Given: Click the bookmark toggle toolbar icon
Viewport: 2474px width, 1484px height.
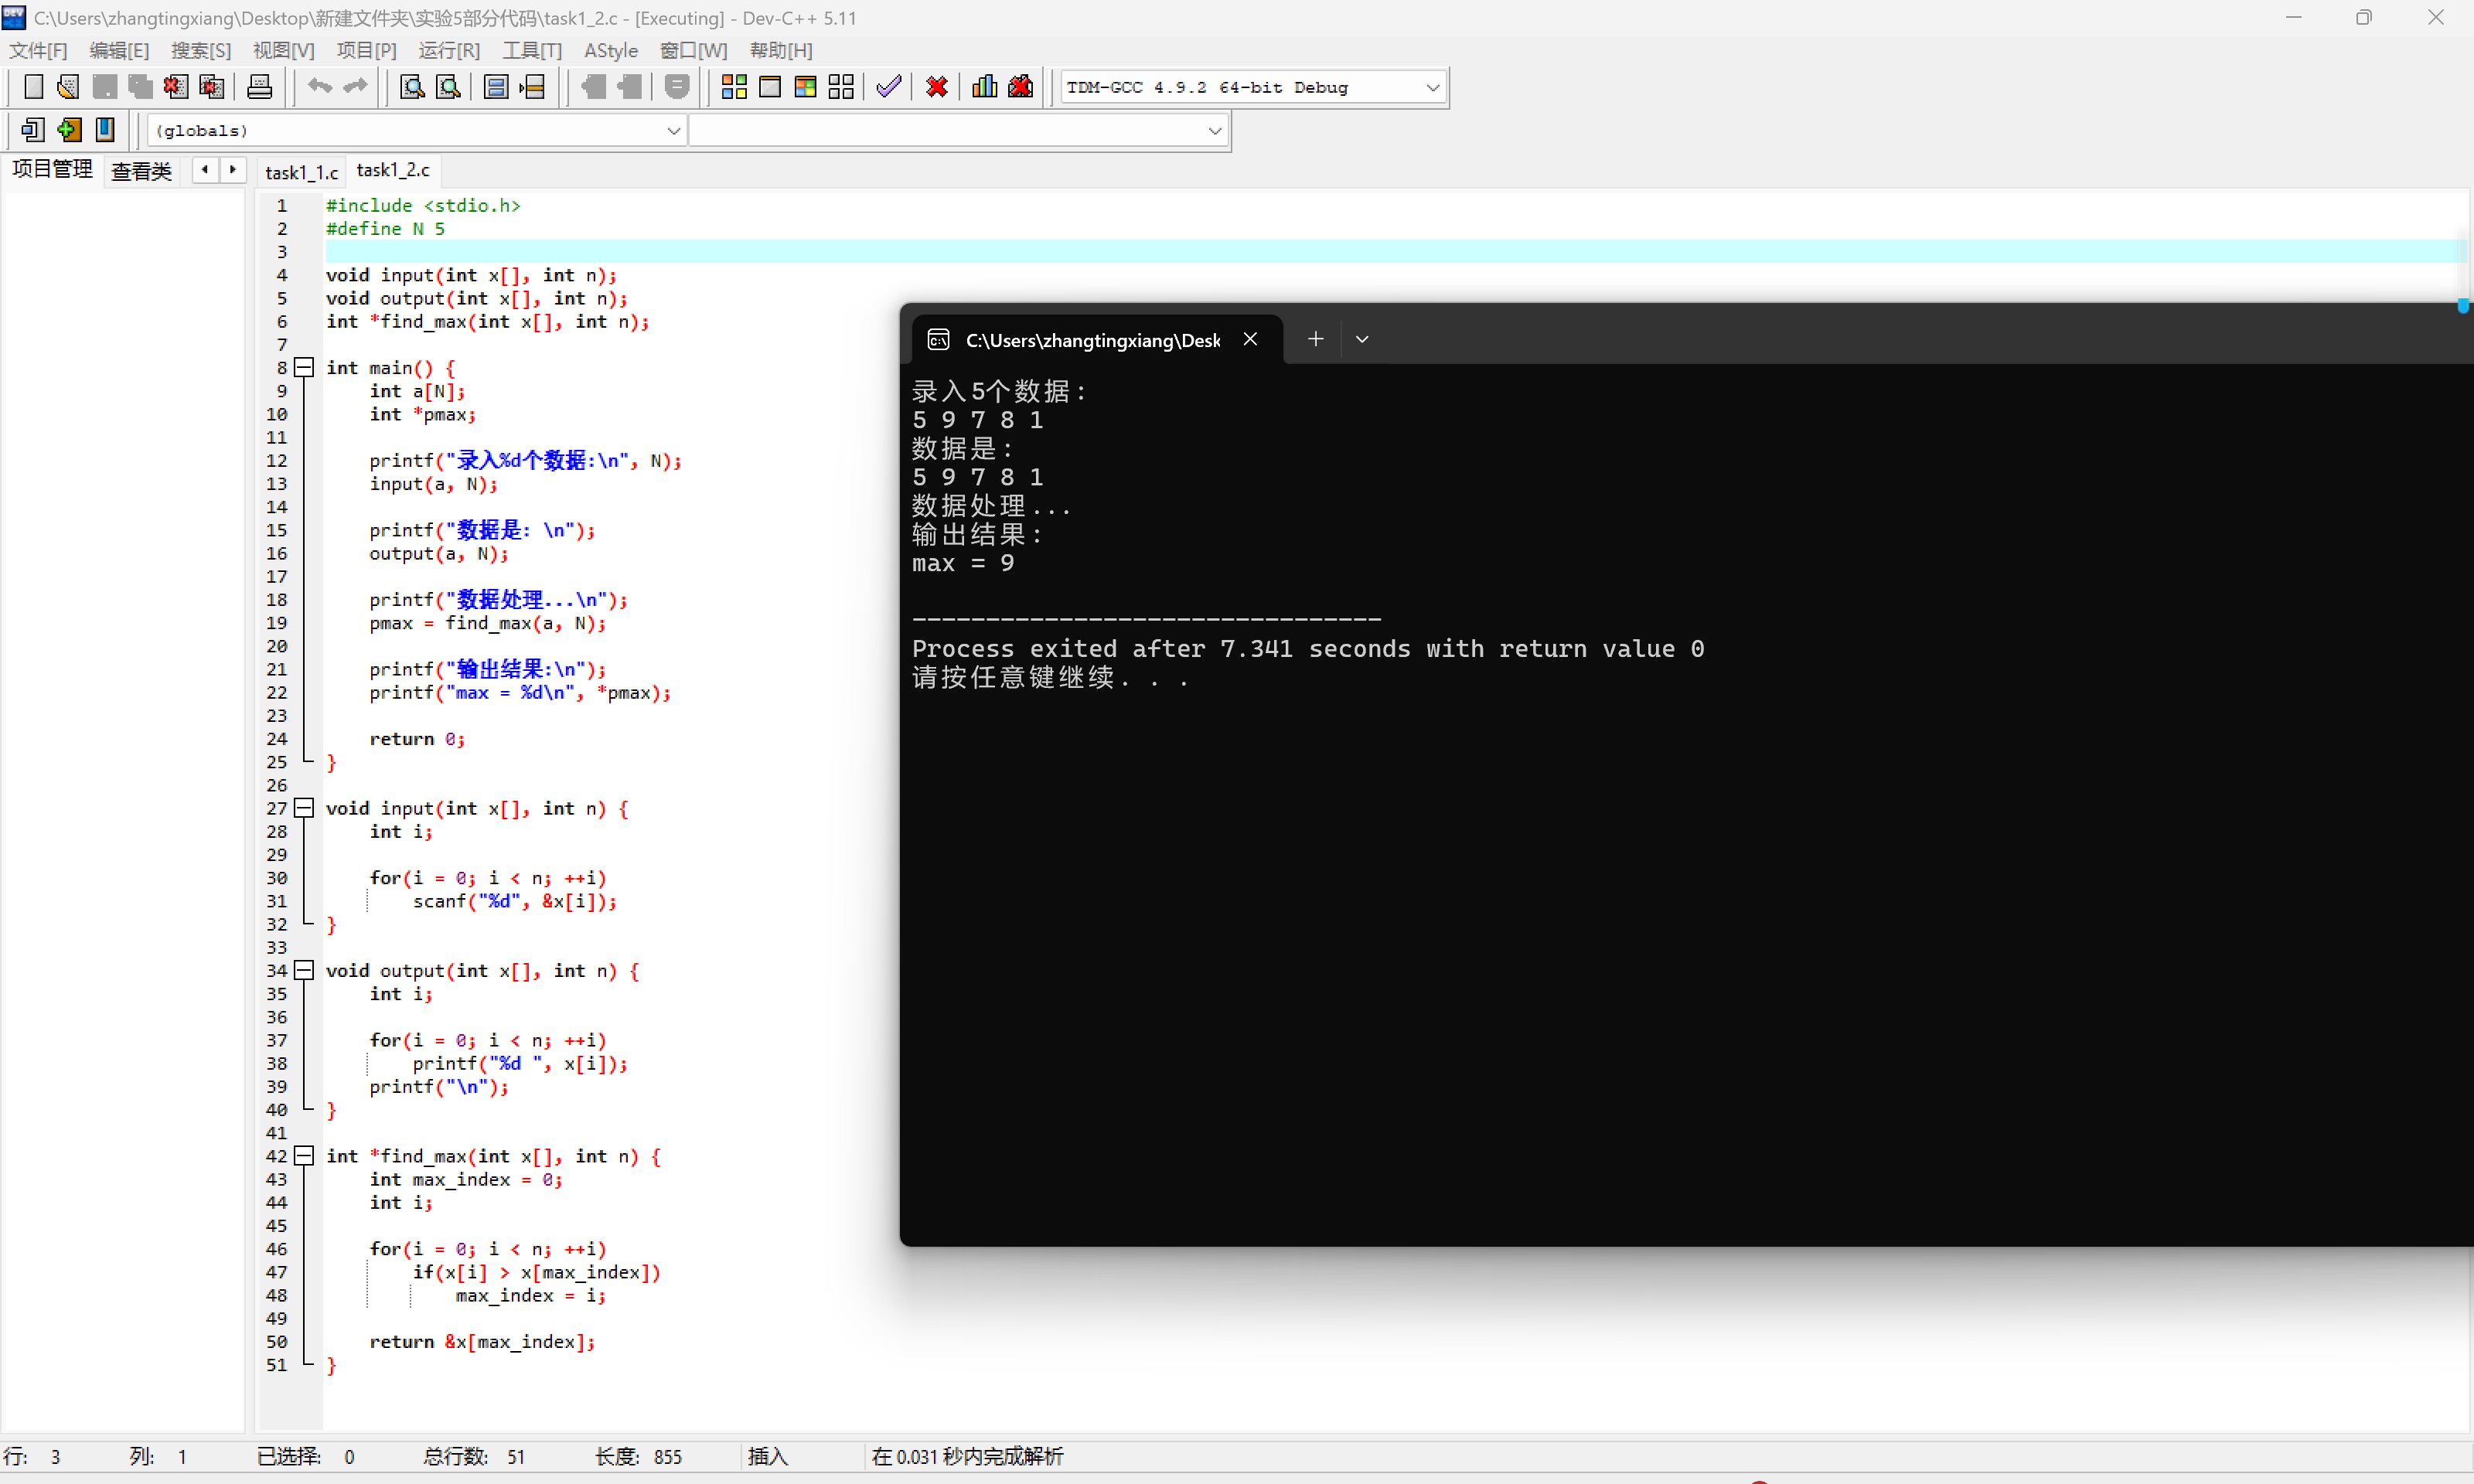Looking at the screenshot, I should [105, 130].
